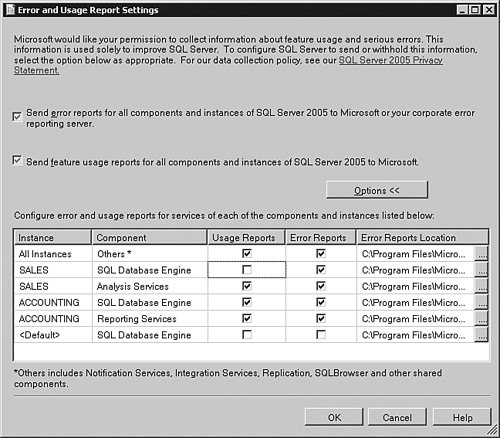Click browse button for All Instances location
This screenshot has width=500, height=438.
[481, 254]
